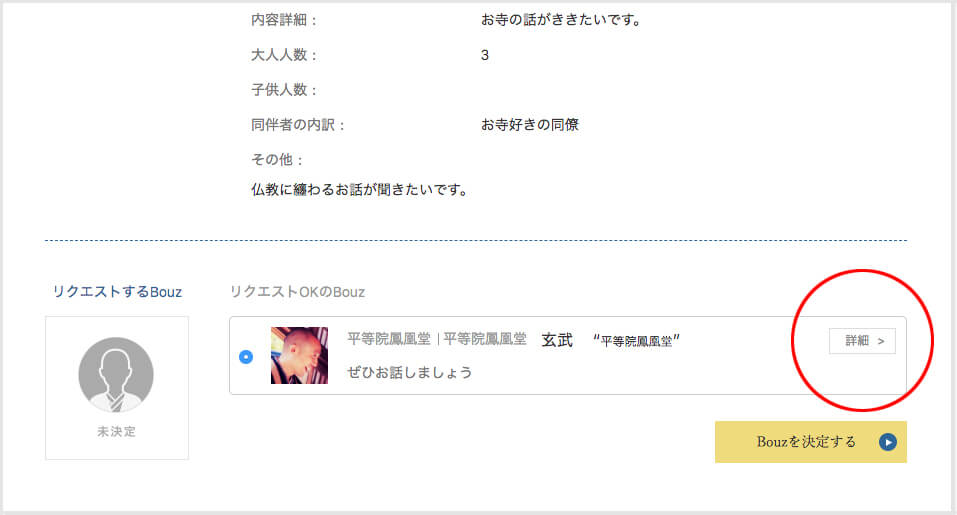Click the Bouzを決定する button
The height and width of the screenshot is (515, 957).
811,442
